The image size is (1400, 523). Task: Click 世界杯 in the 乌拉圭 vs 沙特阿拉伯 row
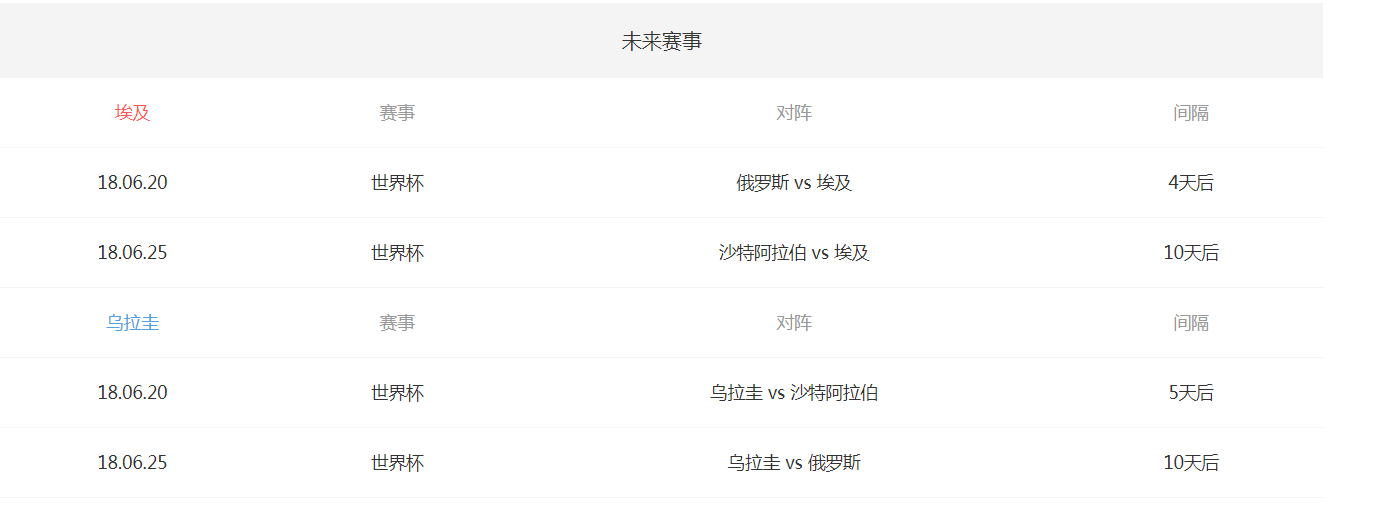tap(397, 393)
